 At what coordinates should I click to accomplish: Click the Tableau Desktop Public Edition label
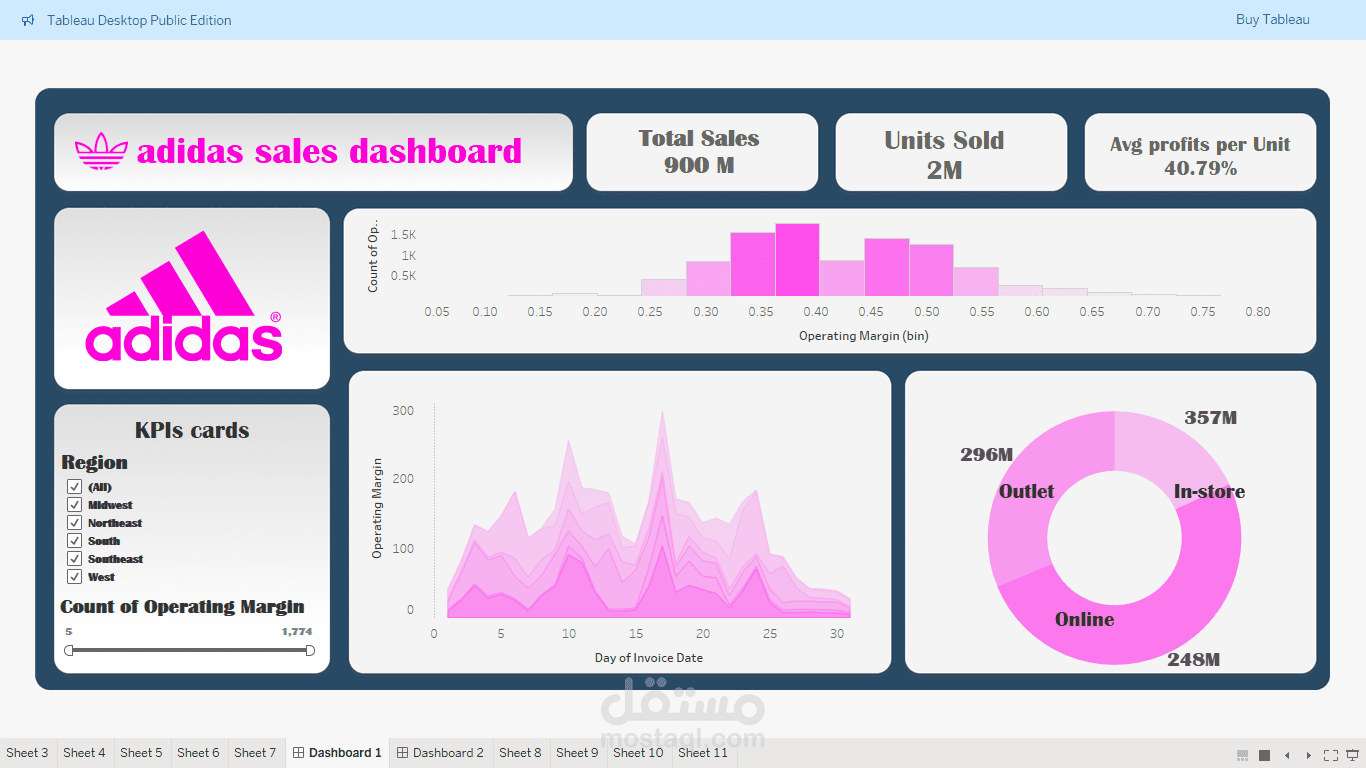139,20
